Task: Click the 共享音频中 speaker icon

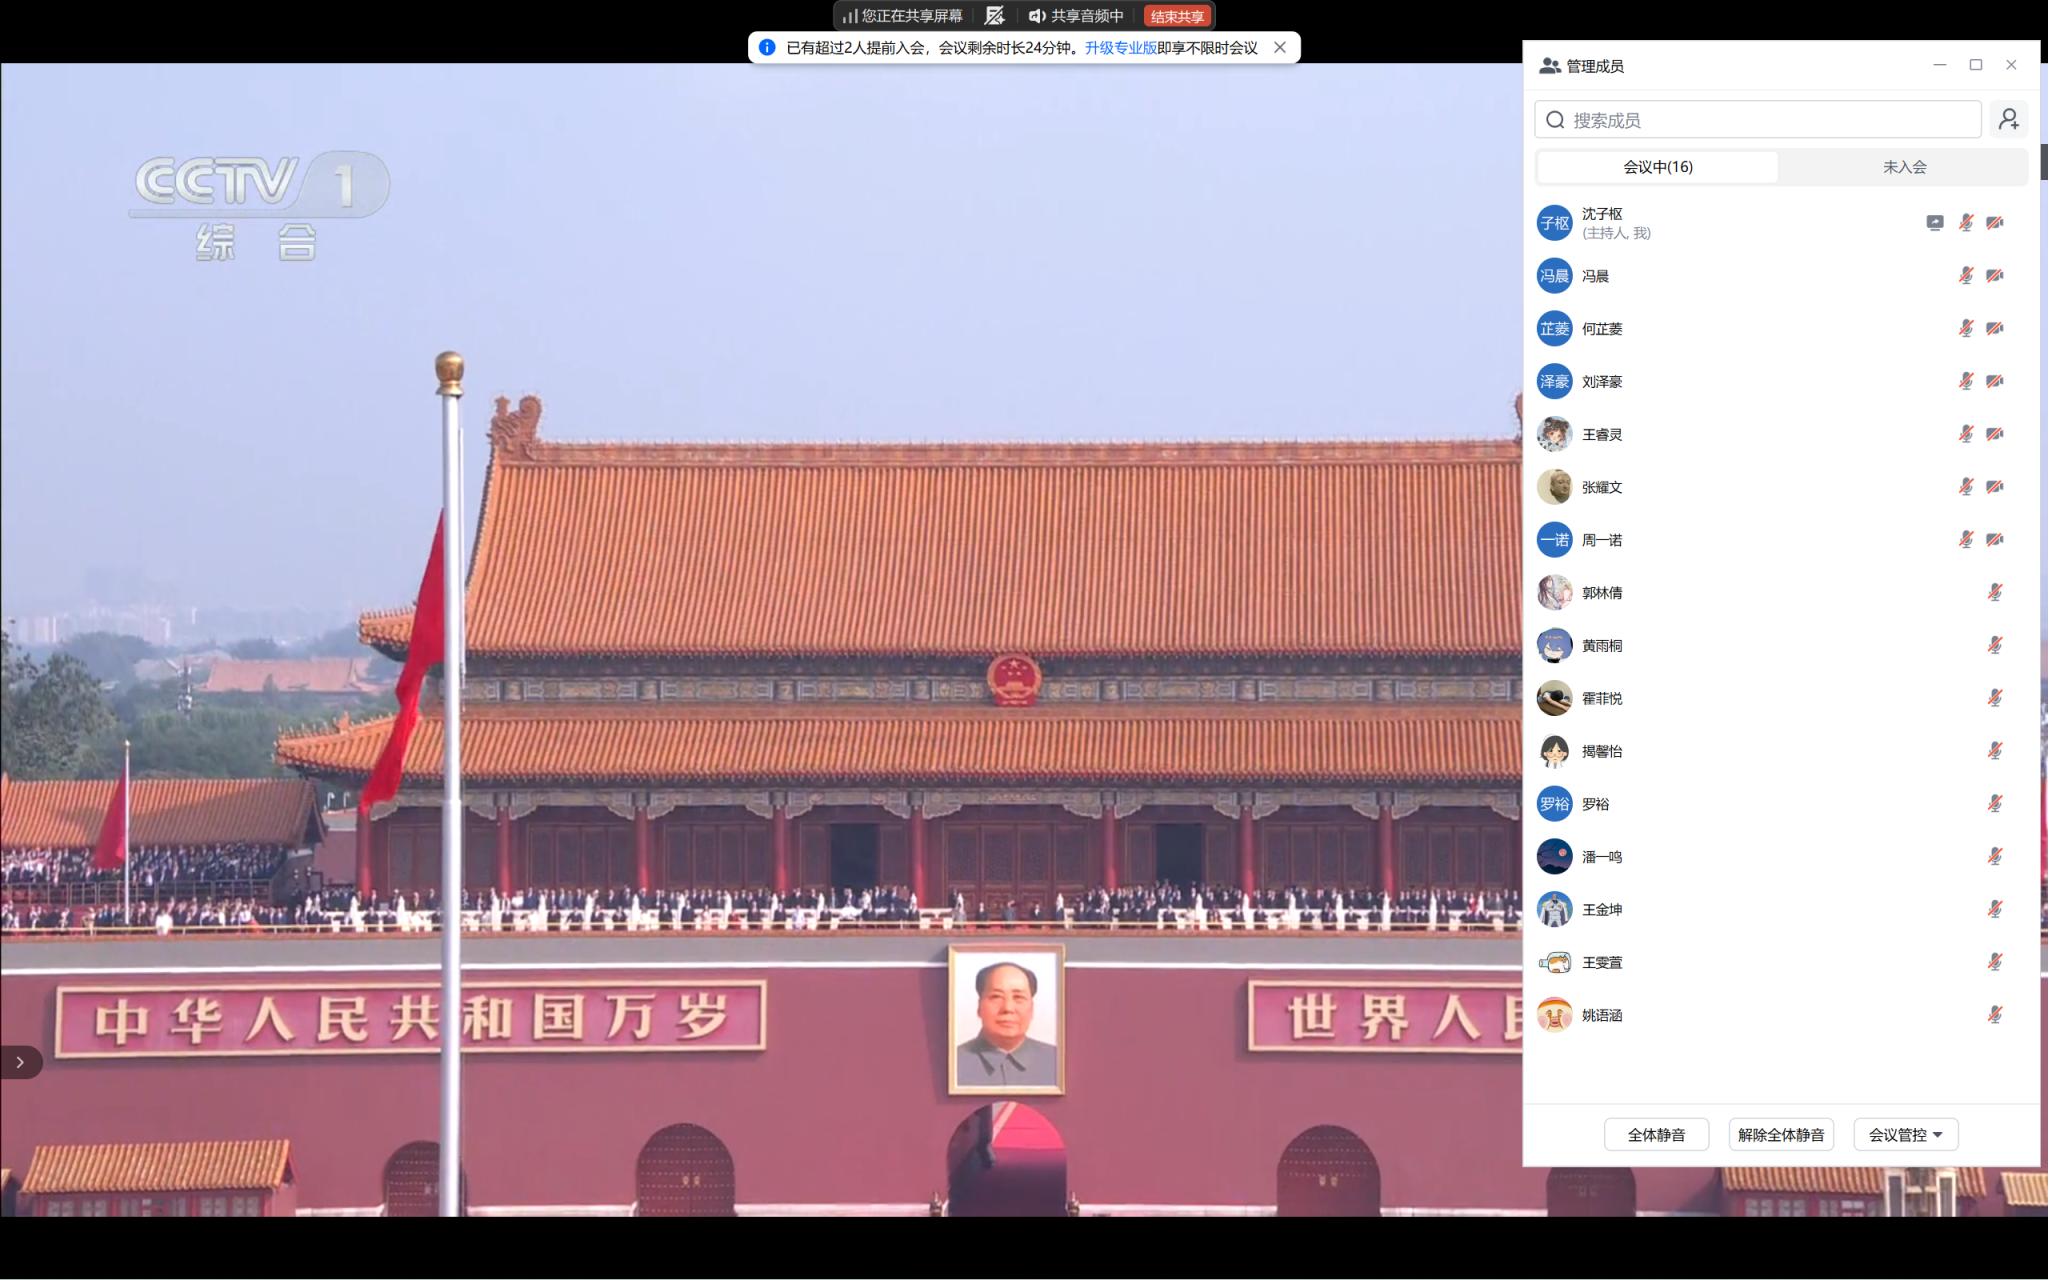Action: pos(1037,16)
